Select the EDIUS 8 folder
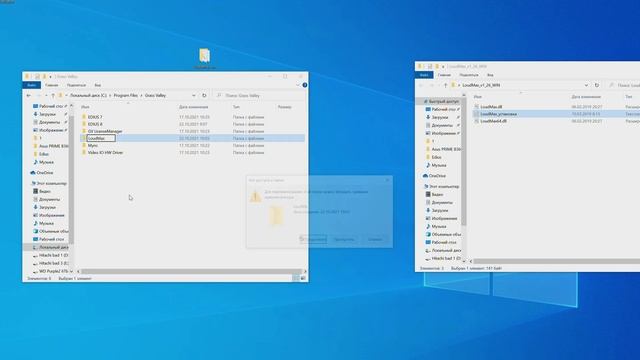The height and width of the screenshot is (360, 640). pyautogui.click(x=95, y=124)
